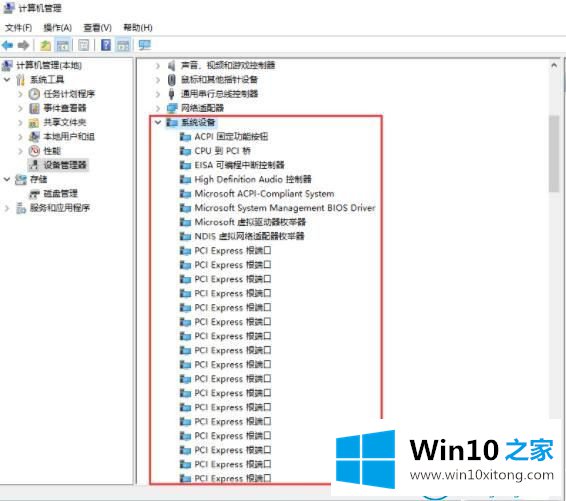Click the 共享文件夹 folder icon

point(34,123)
